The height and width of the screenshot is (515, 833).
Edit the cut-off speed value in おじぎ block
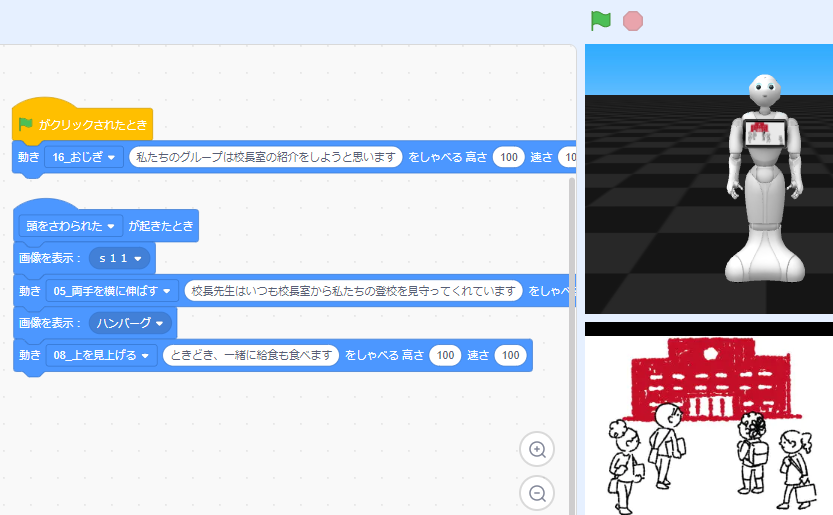567,157
